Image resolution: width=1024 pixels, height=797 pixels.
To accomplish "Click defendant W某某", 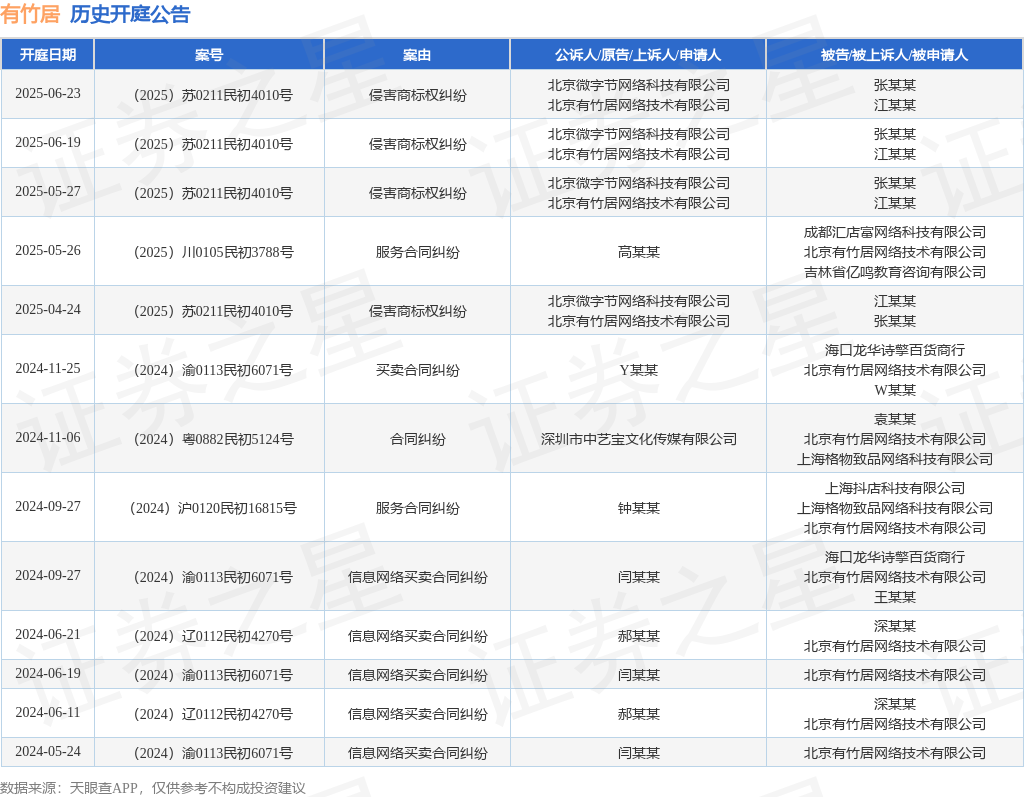I will [895, 390].
